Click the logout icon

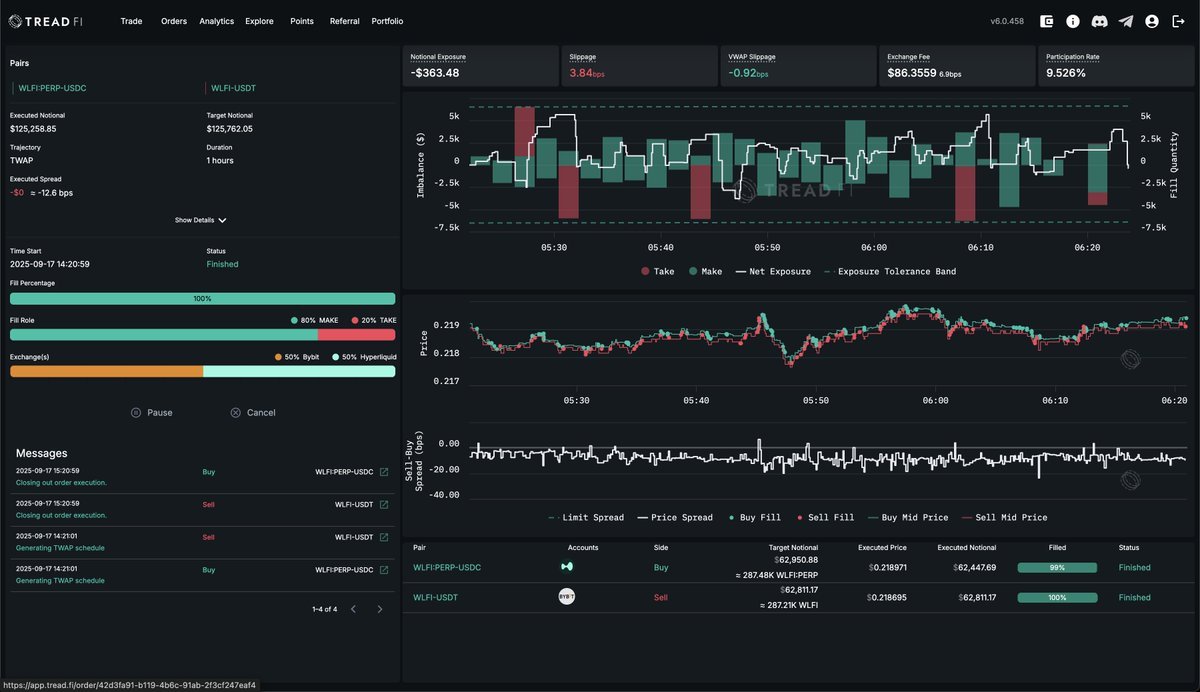1178,21
